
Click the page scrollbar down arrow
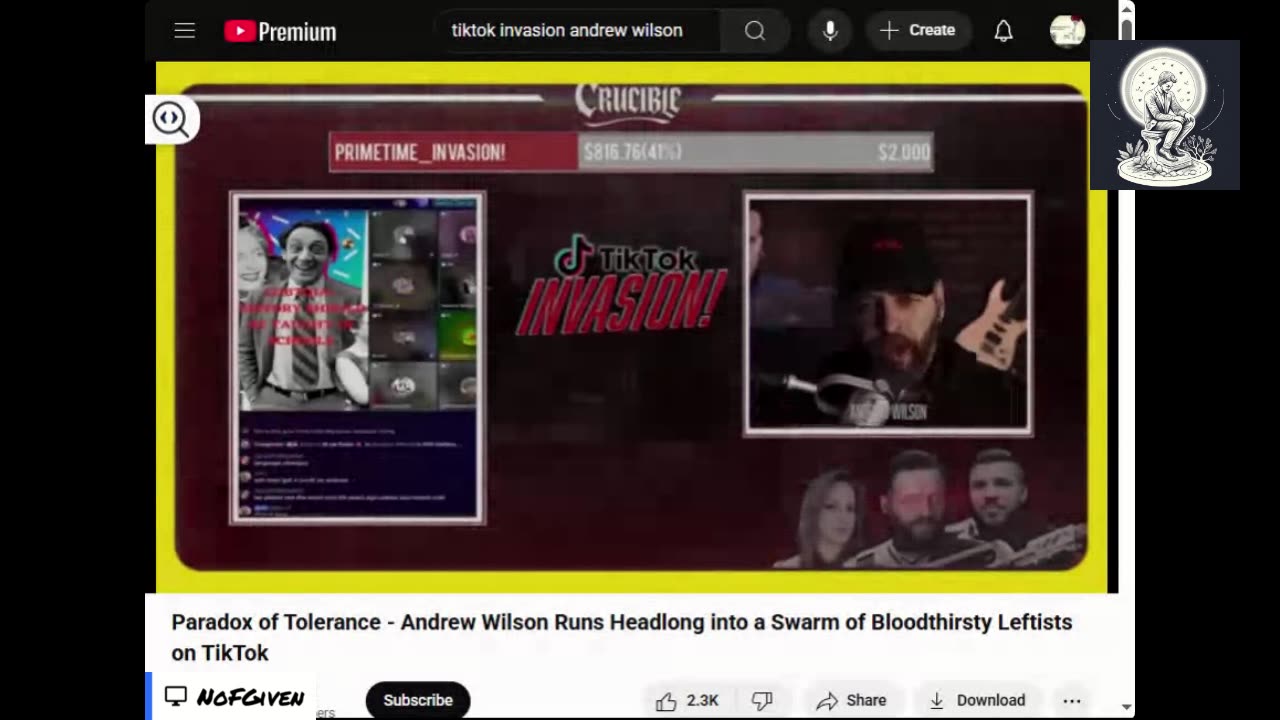1127,707
